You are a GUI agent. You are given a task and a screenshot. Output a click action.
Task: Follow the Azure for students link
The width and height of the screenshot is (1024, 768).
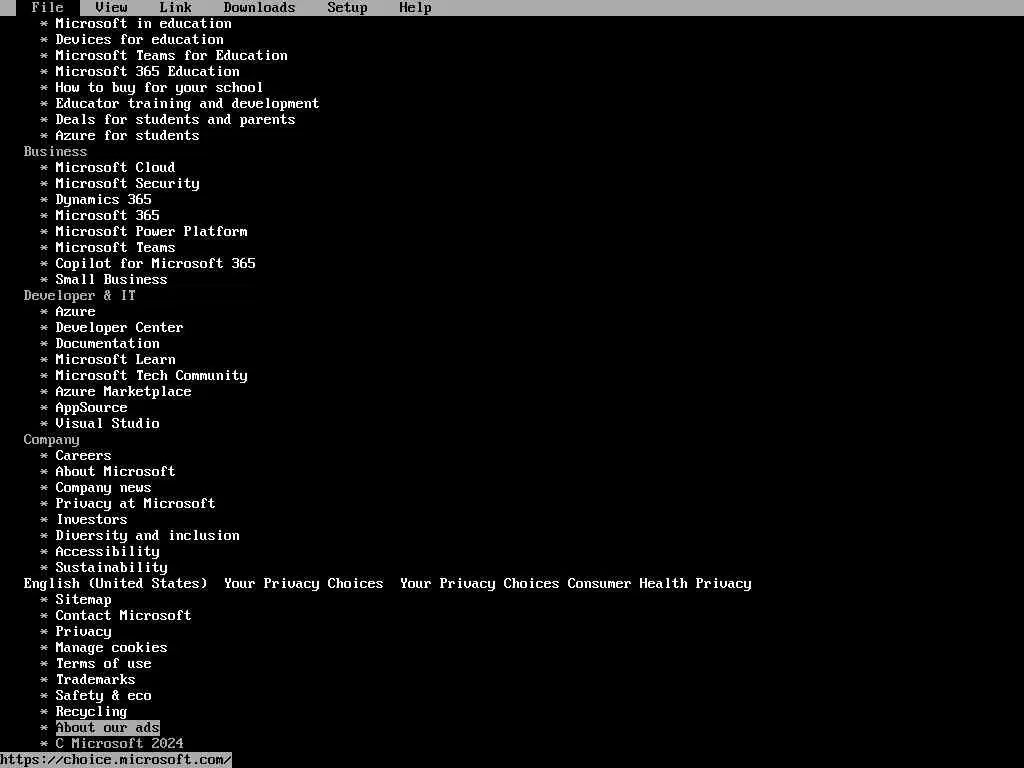point(127,135)
